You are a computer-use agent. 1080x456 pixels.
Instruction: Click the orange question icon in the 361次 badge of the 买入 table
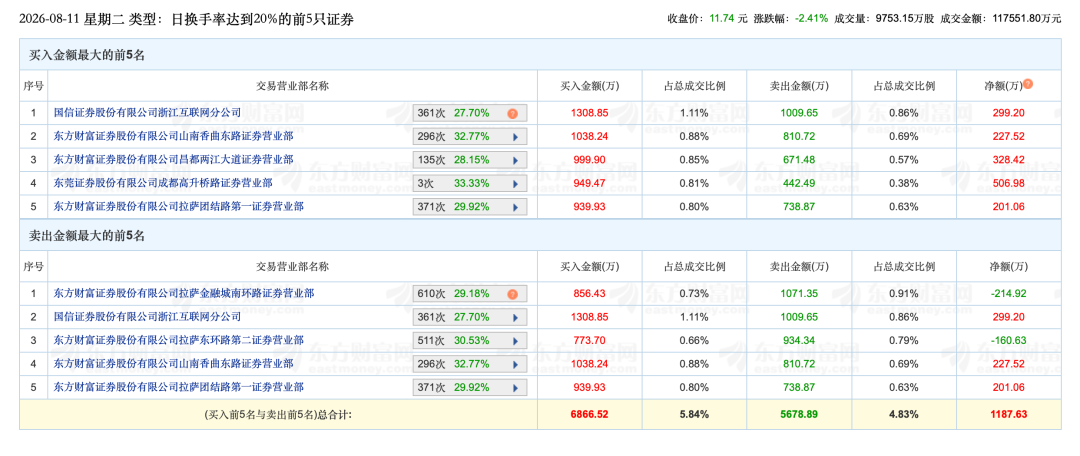click(512, 114)
